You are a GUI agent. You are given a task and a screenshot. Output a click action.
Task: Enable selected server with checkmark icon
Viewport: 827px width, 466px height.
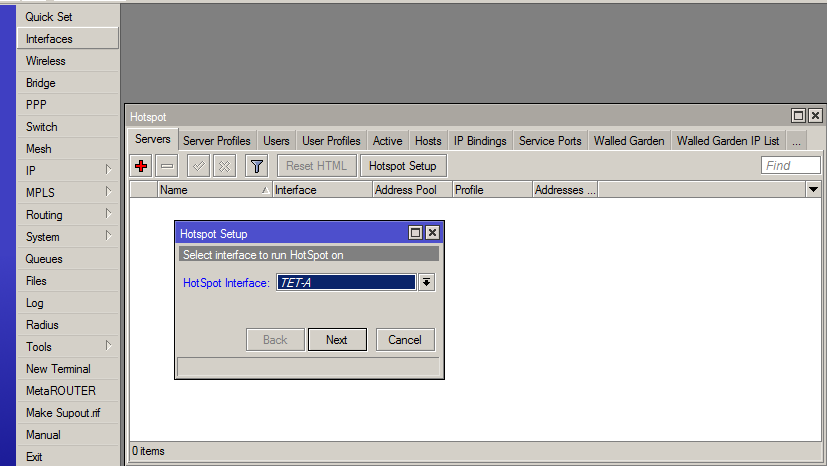click(198, 166)
